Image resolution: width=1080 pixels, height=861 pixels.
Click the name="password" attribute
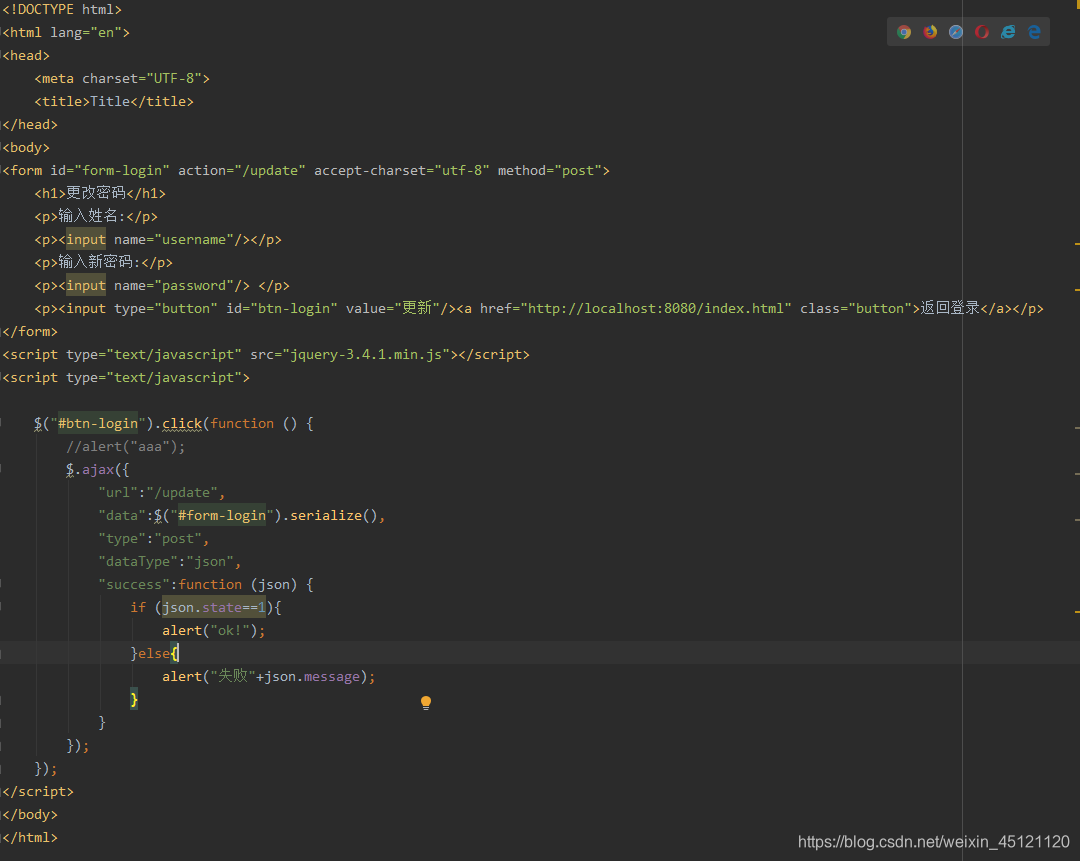coord(174,286)
